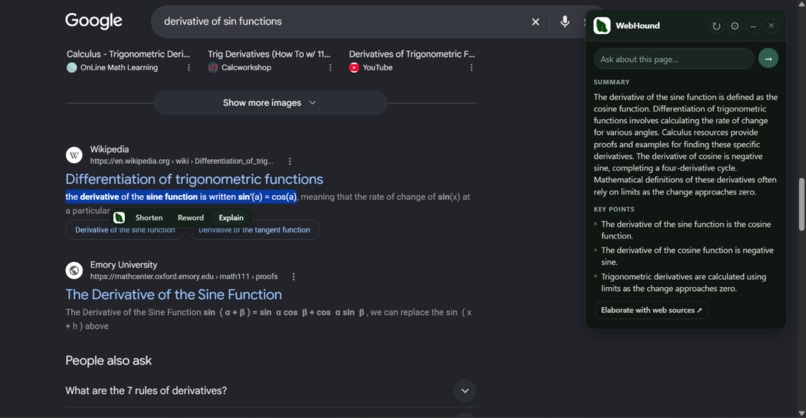Click 'Derivative of the tangent function' chip
The height and width of the screenshot is (418, 806).
tap(254, 230)
